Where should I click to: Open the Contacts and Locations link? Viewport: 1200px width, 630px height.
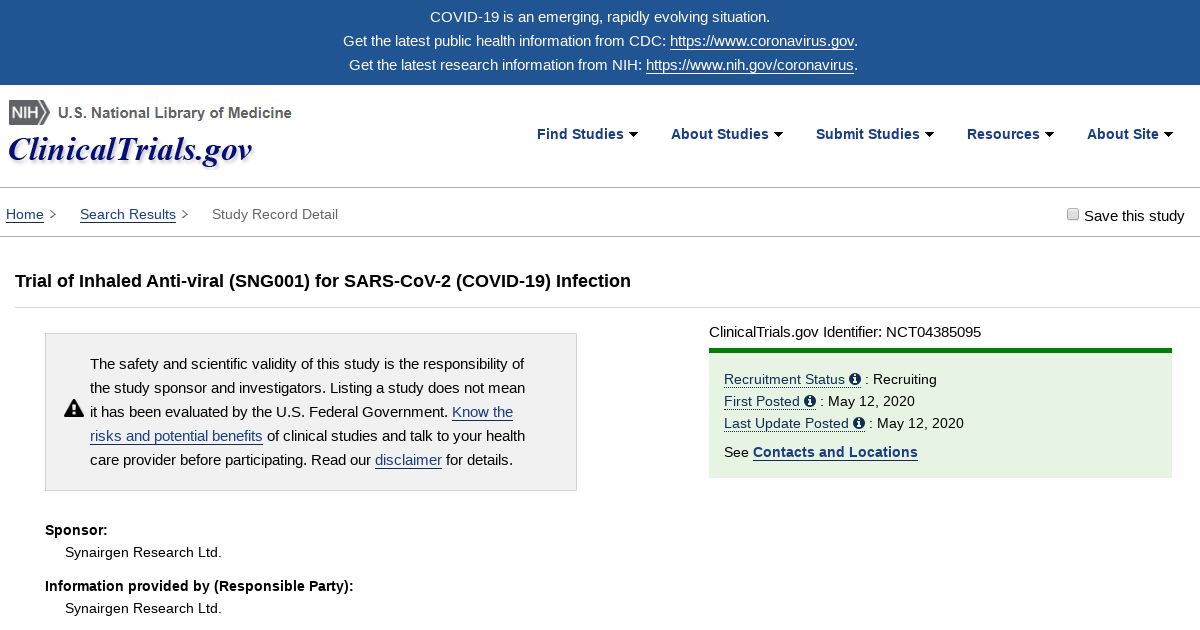point(835,452)
